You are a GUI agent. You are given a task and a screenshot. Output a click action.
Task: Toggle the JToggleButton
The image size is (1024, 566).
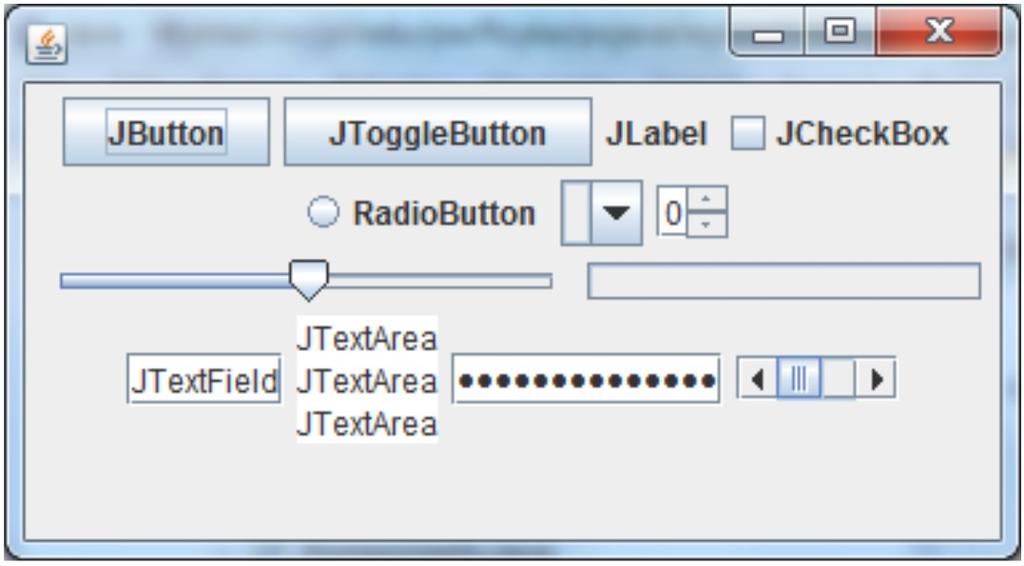click(438, 132)
